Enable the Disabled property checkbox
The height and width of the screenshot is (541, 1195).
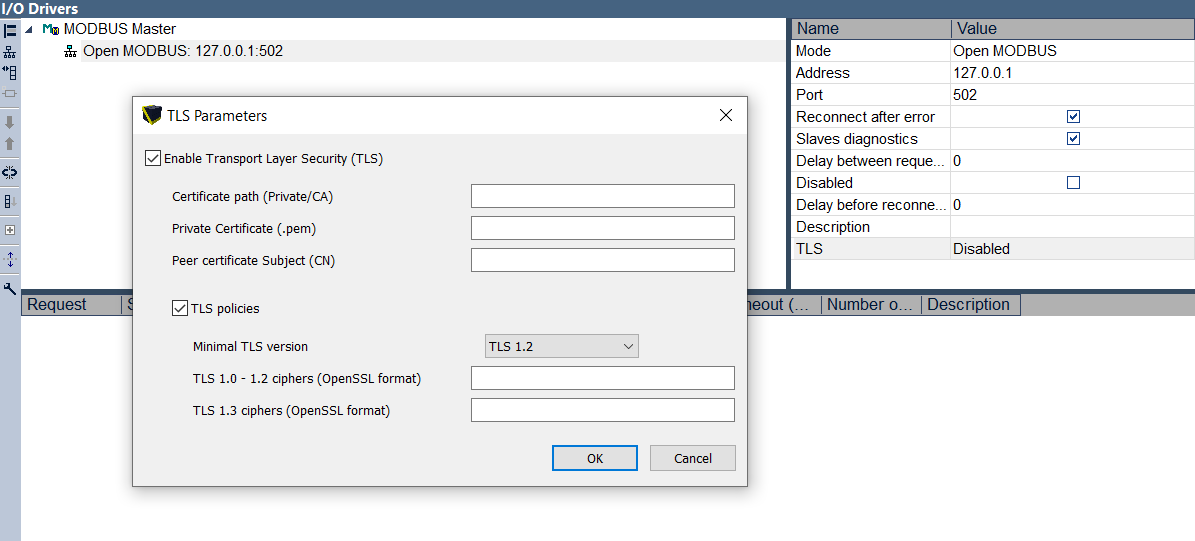point(1073,183)
